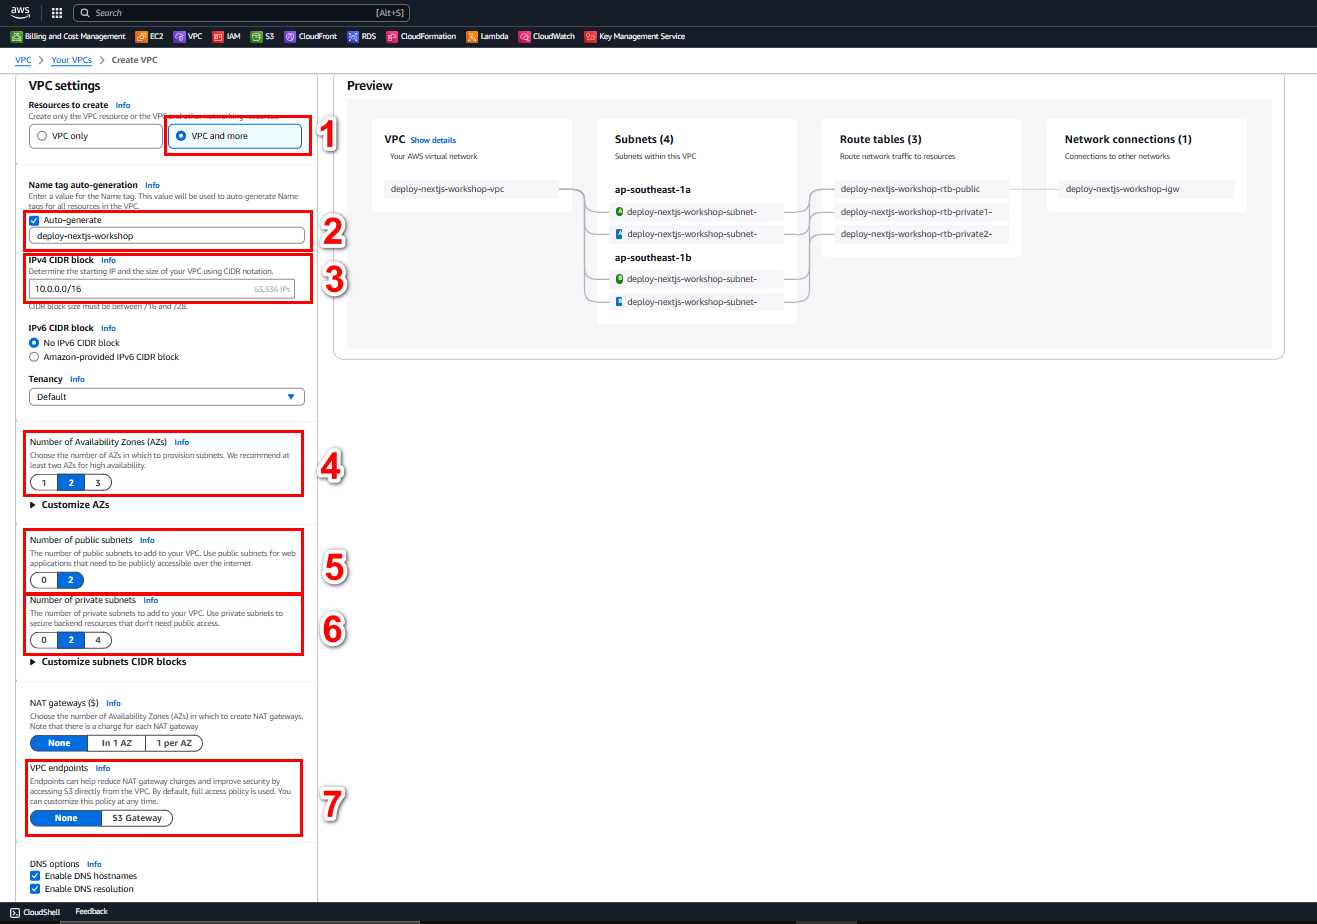Viewport: 1317px width, 924px height.
Task: Open Info link for VPC endpoints
Action: (x=102, y=768)
